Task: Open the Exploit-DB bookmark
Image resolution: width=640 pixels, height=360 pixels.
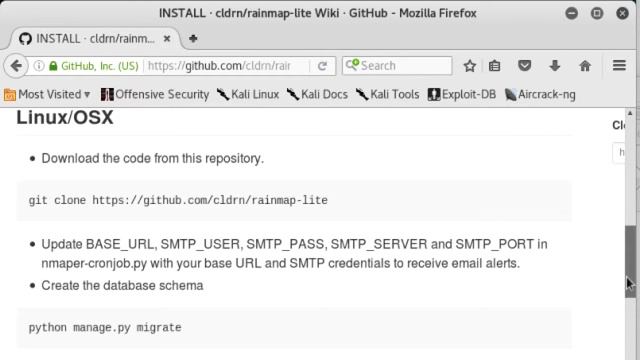Action: coord(462,94)
